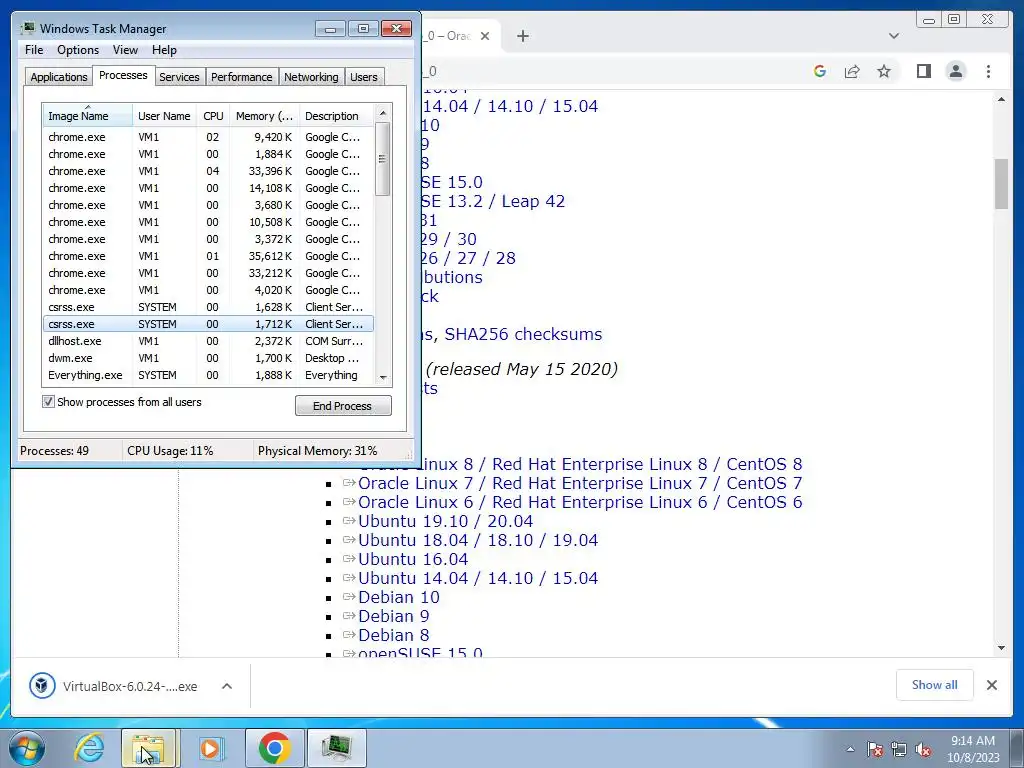Click the VirtualBox download file icon
The image size is (1024, 768).
[42, 686]
